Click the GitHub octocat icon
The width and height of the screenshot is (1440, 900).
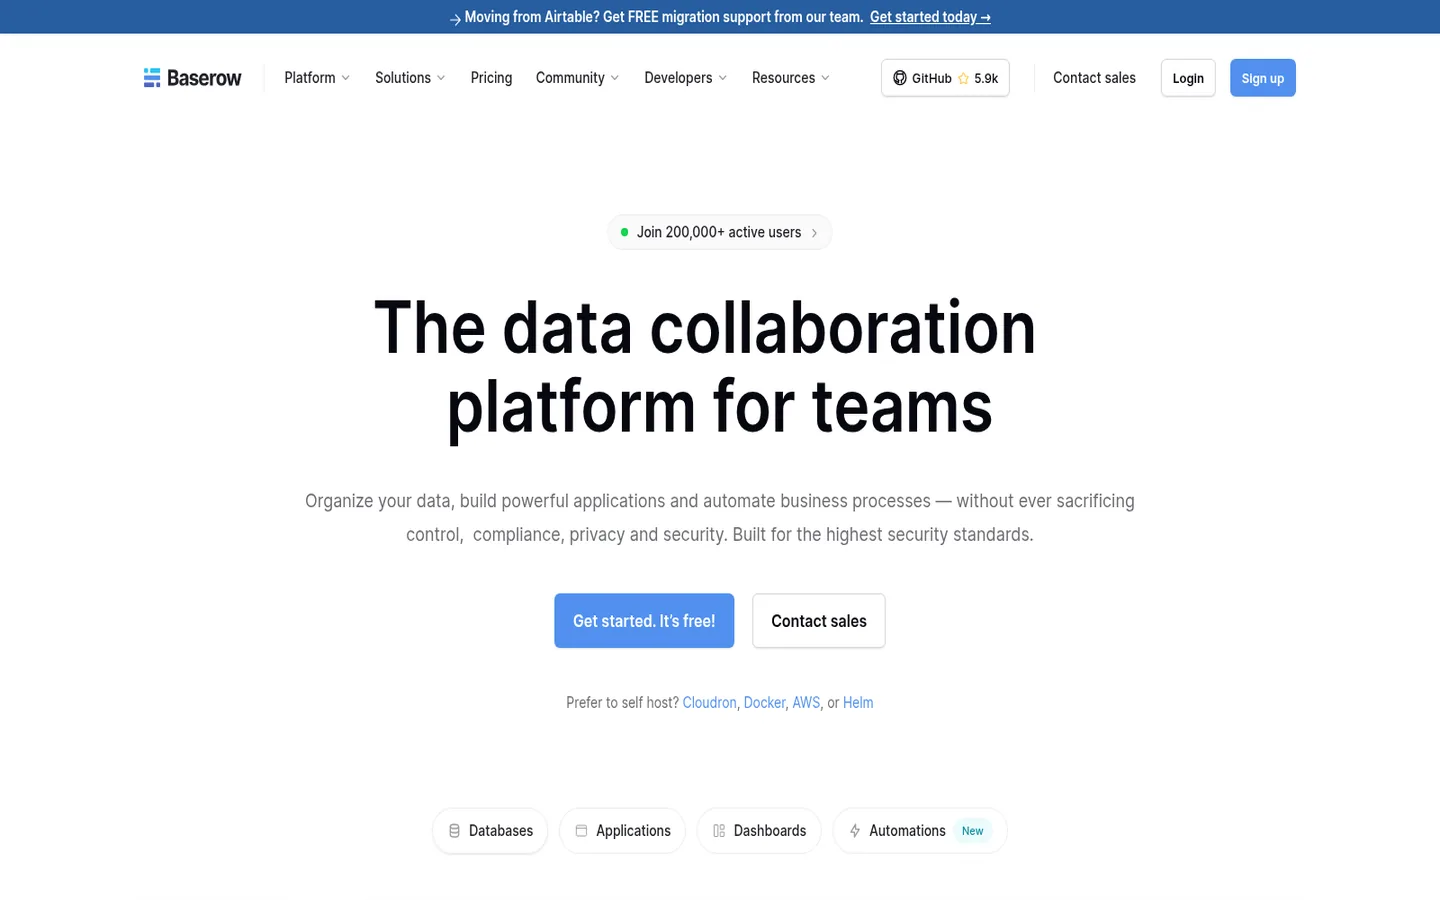[x=900, y=78]
